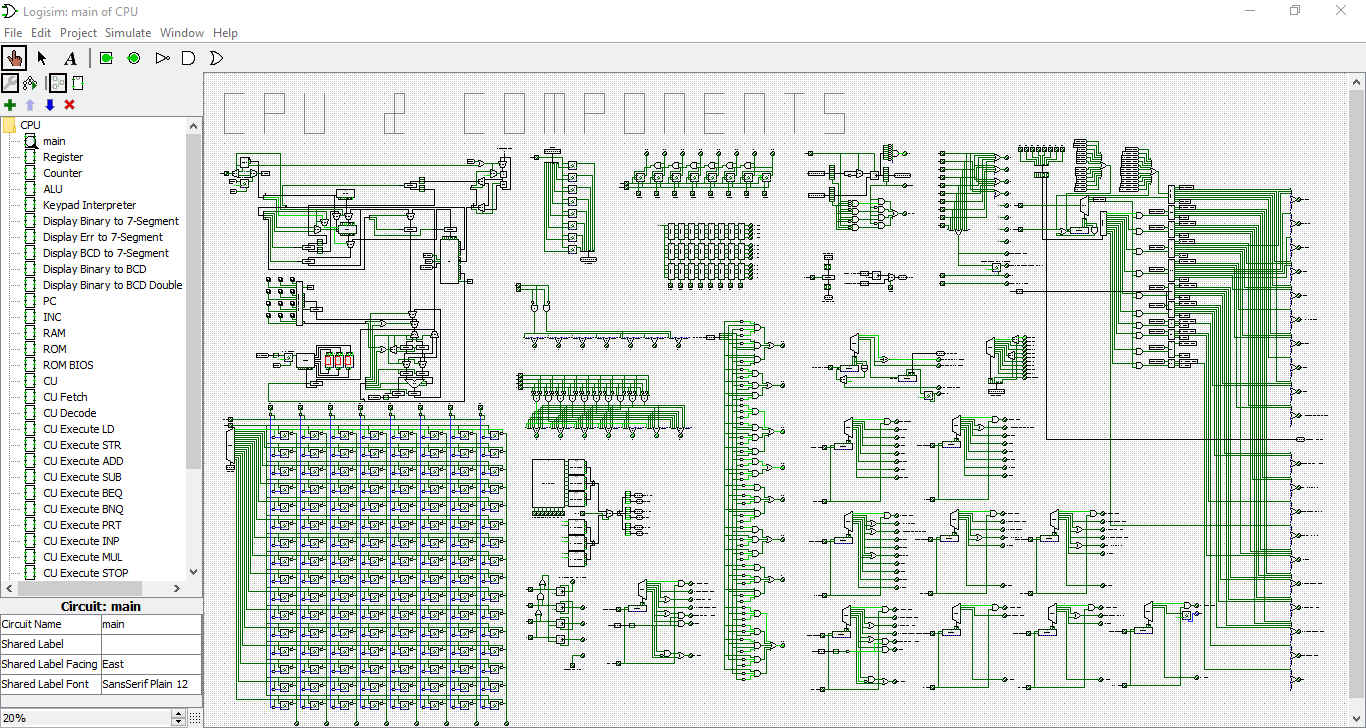The width and height of the screenshot is (1366, 728).
Task: Increase zoom with the stepper up arrow
Action: pos(179,714)
